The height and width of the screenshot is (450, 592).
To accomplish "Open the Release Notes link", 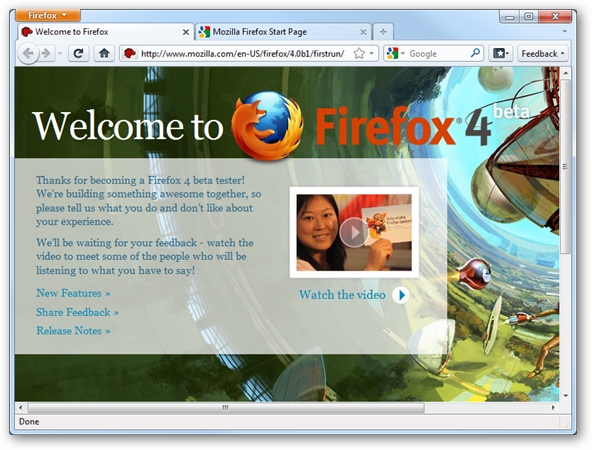I will [x=73, y=331].
